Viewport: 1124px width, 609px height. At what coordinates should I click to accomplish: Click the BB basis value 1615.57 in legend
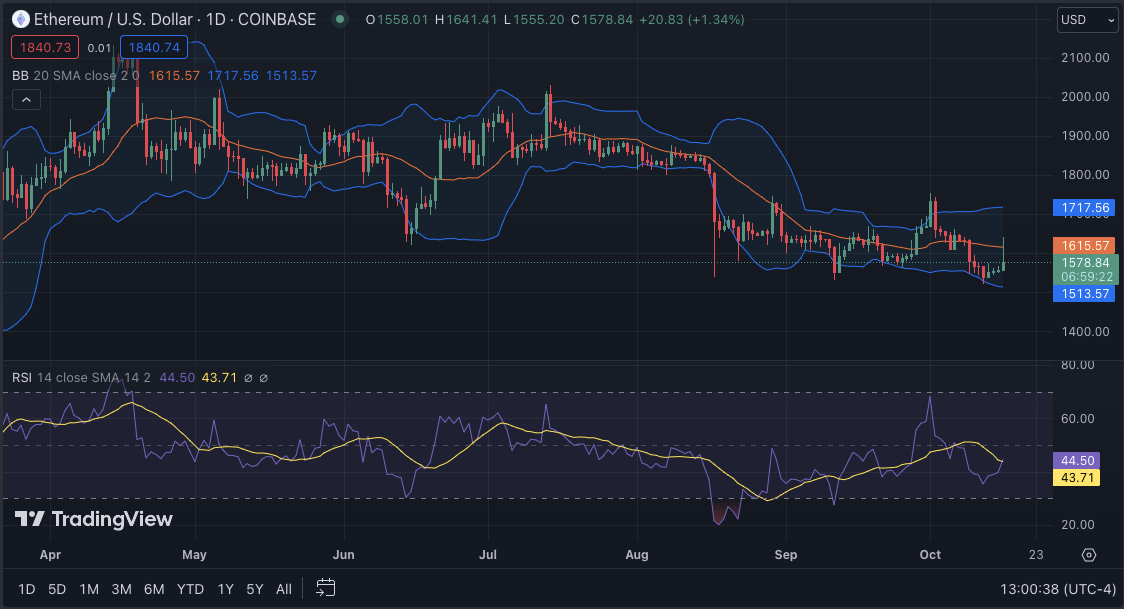[x=174, y=75]
